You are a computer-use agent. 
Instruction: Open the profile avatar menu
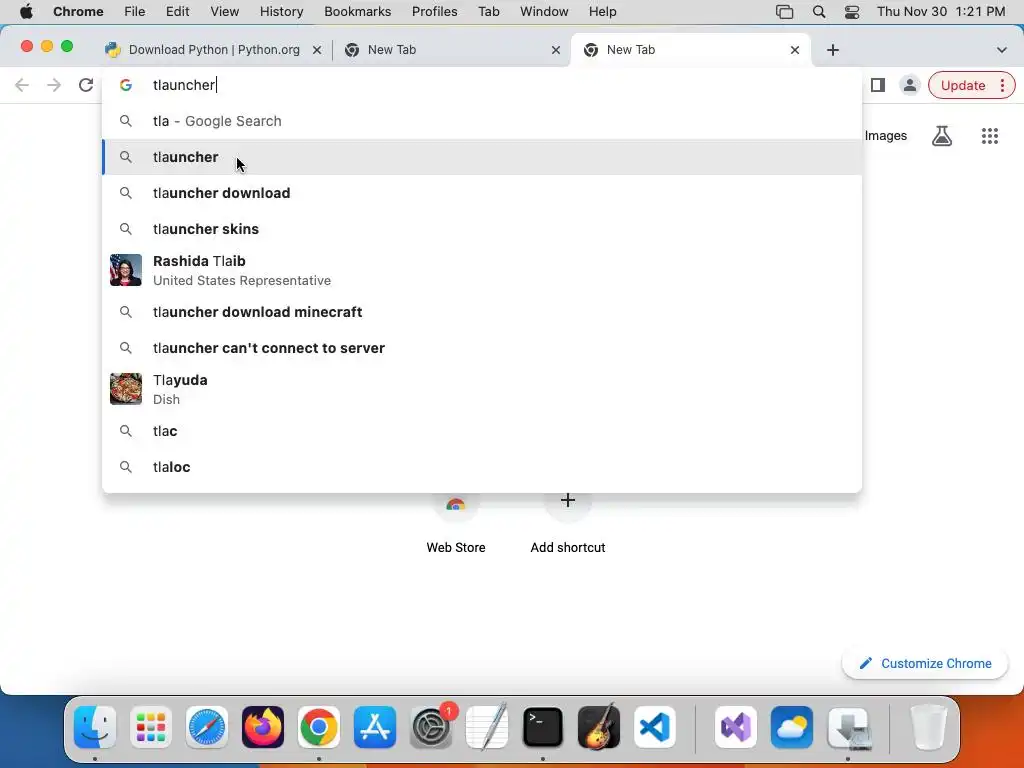point(909,85)
